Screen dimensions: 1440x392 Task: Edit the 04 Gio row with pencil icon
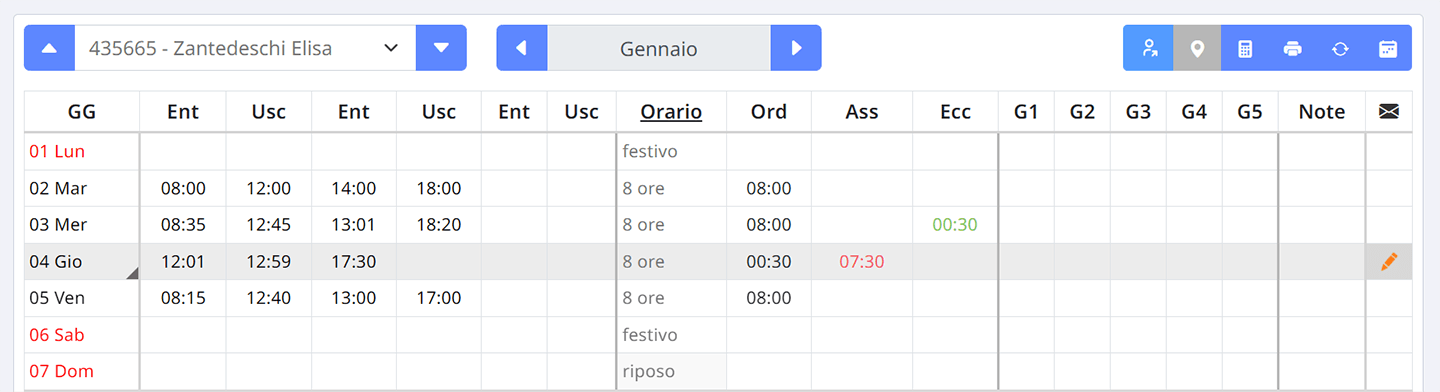(x=1389, y=262)
